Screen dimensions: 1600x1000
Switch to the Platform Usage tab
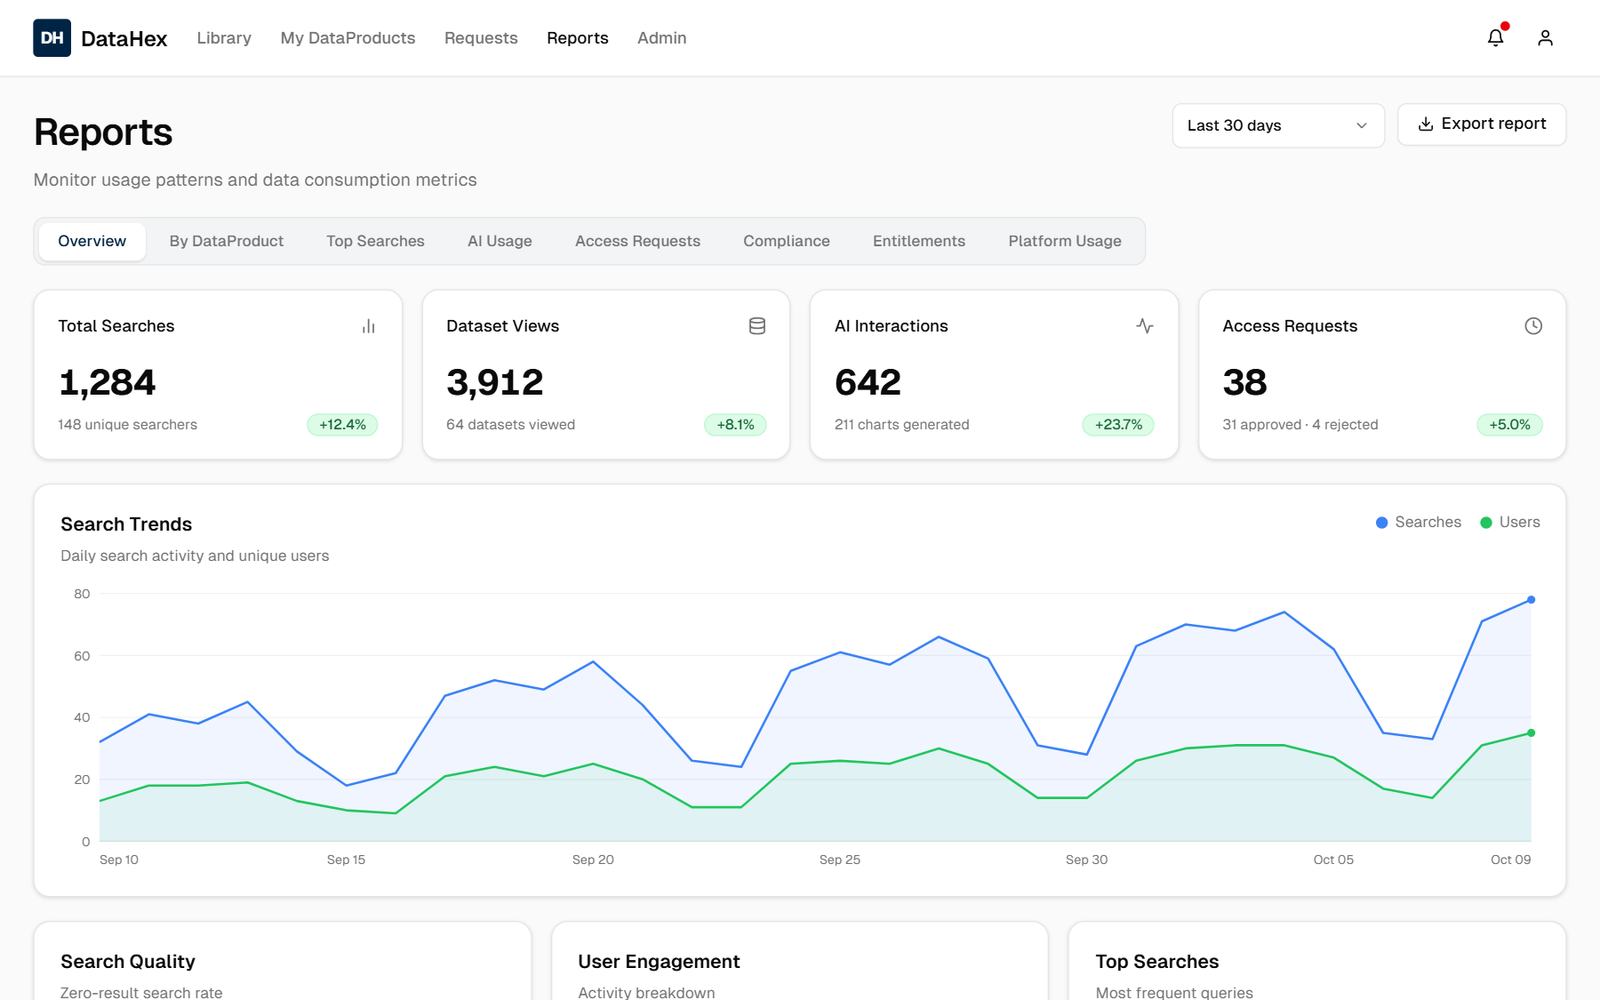1065,241
